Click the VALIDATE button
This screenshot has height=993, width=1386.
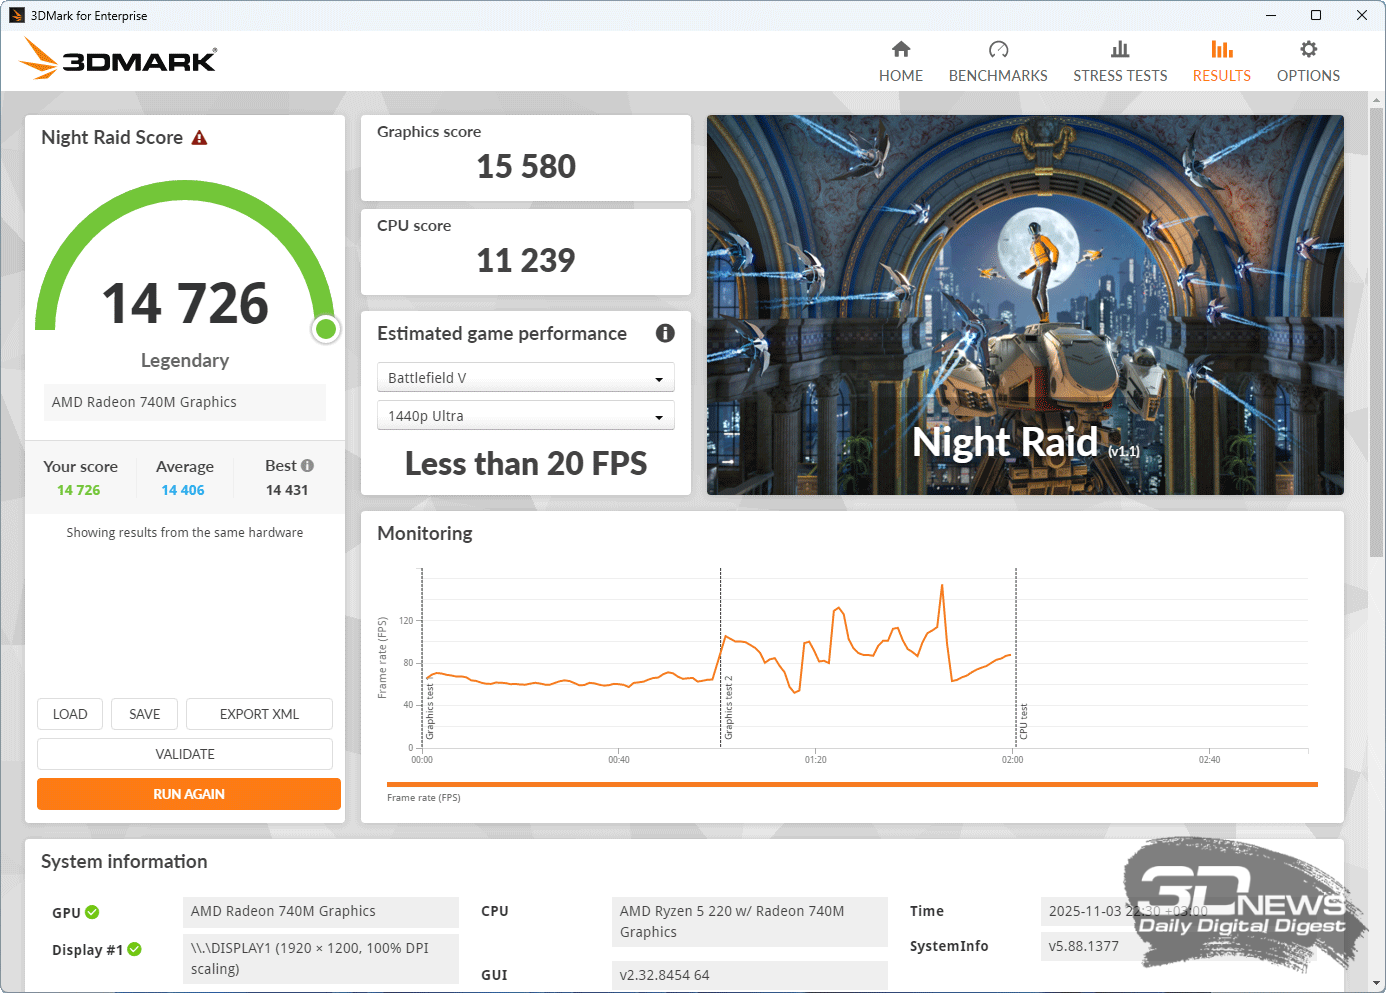[185, 754]
